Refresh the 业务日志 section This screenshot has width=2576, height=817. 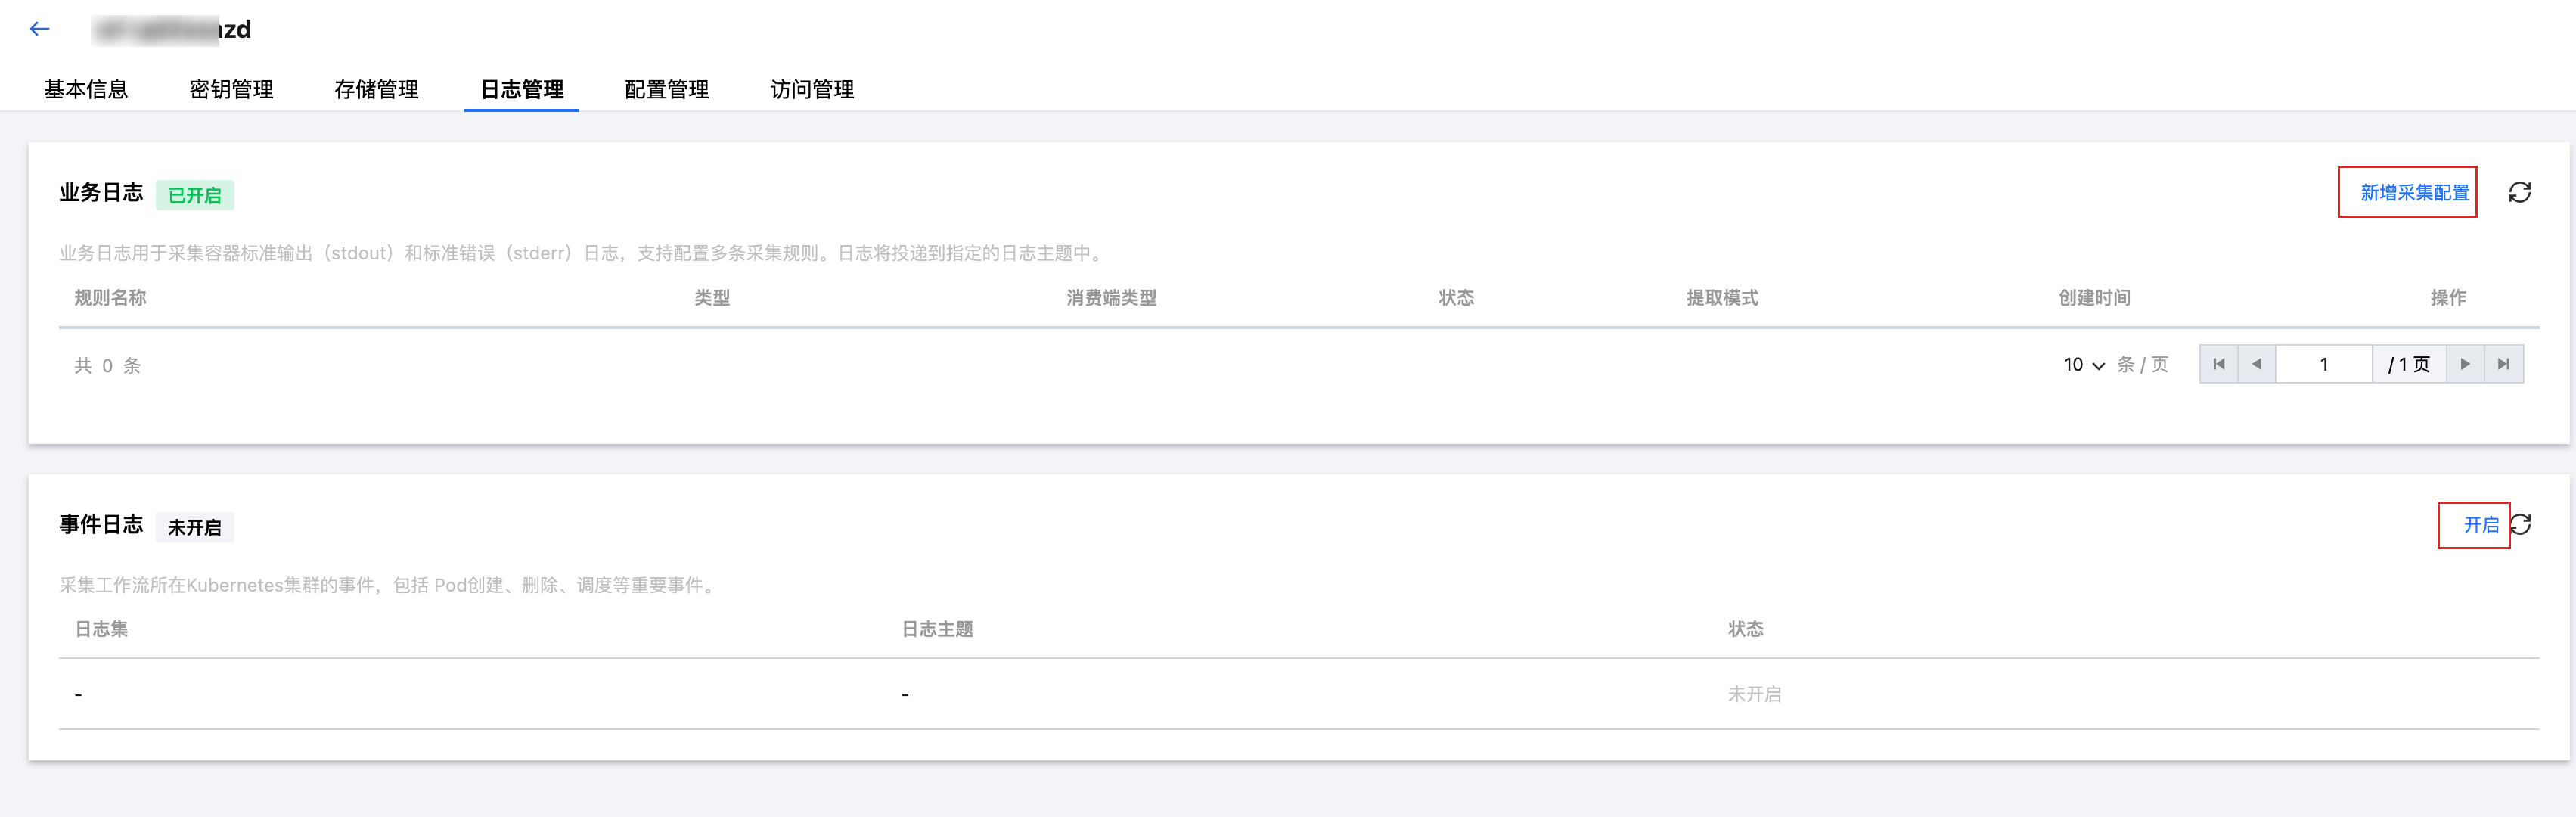click(x=2519, y=192)
